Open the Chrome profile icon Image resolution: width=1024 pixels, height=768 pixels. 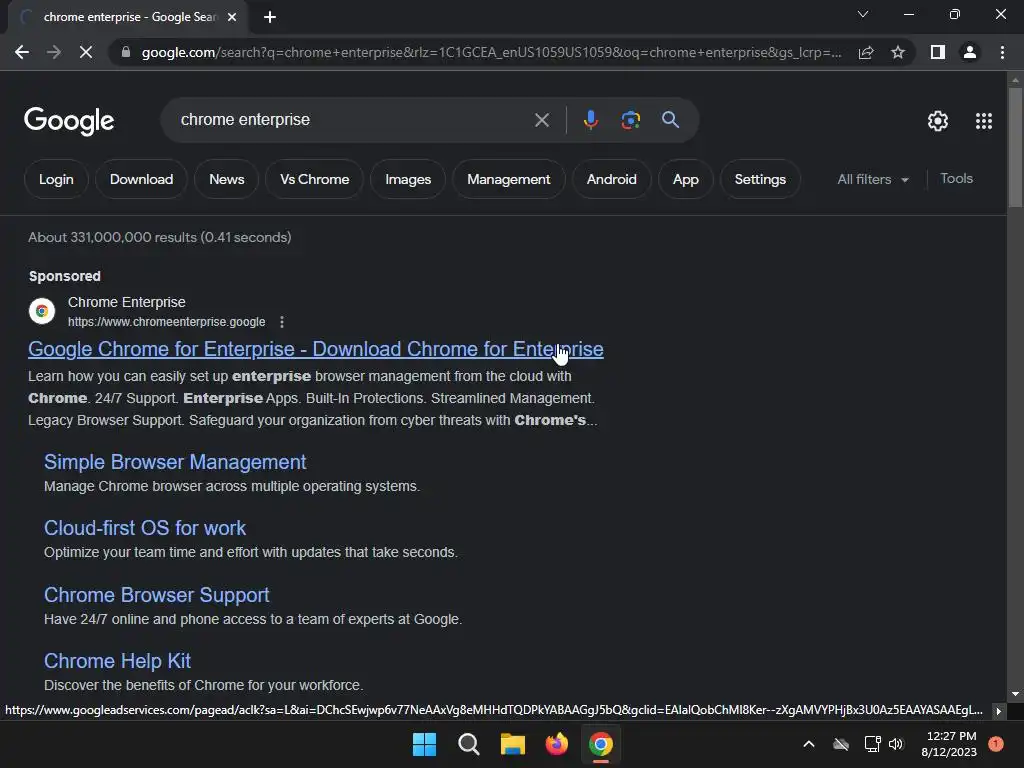pos(970,52)
